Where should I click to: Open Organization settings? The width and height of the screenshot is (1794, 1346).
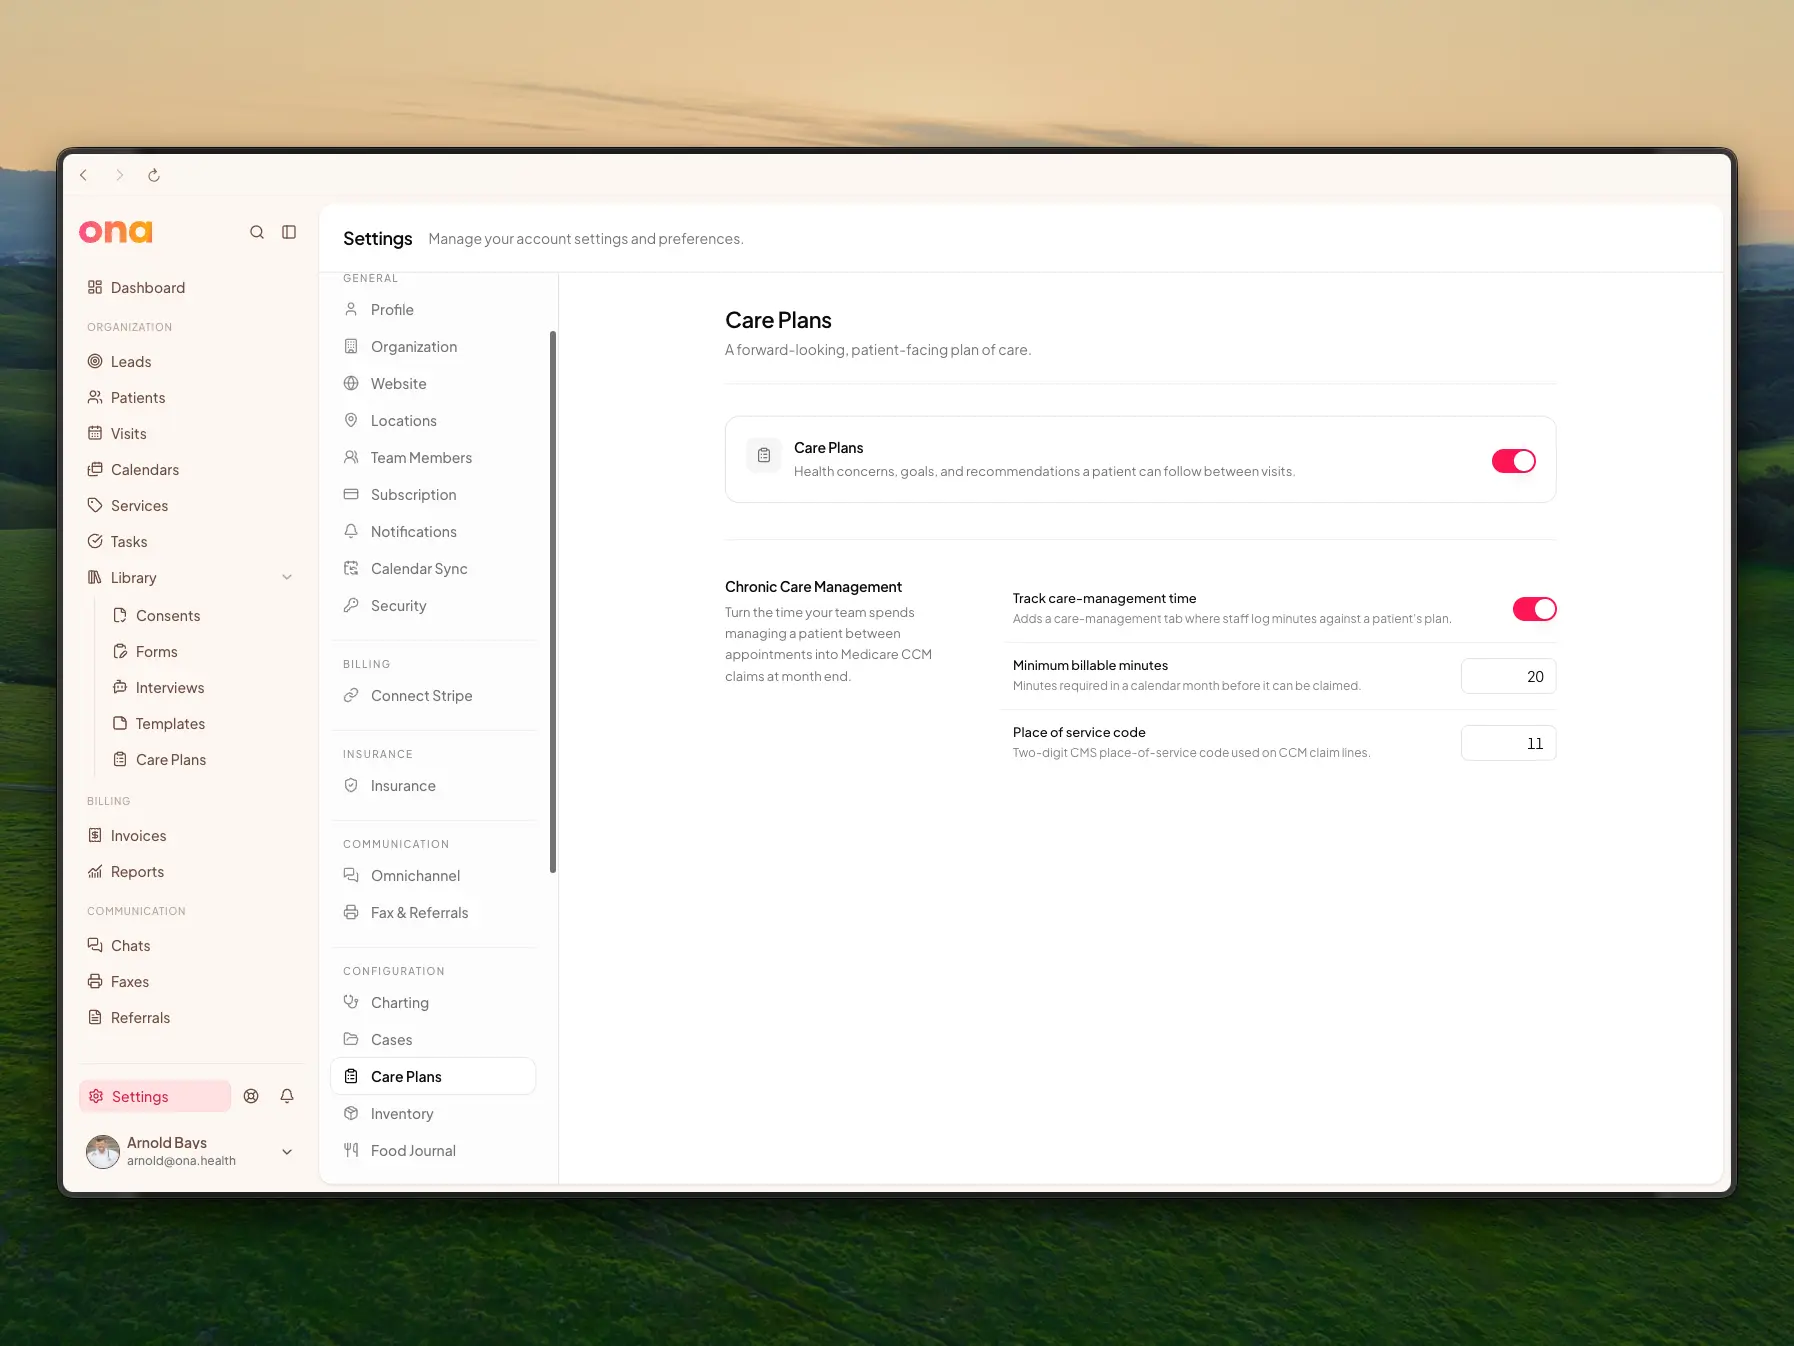(433, 347)
